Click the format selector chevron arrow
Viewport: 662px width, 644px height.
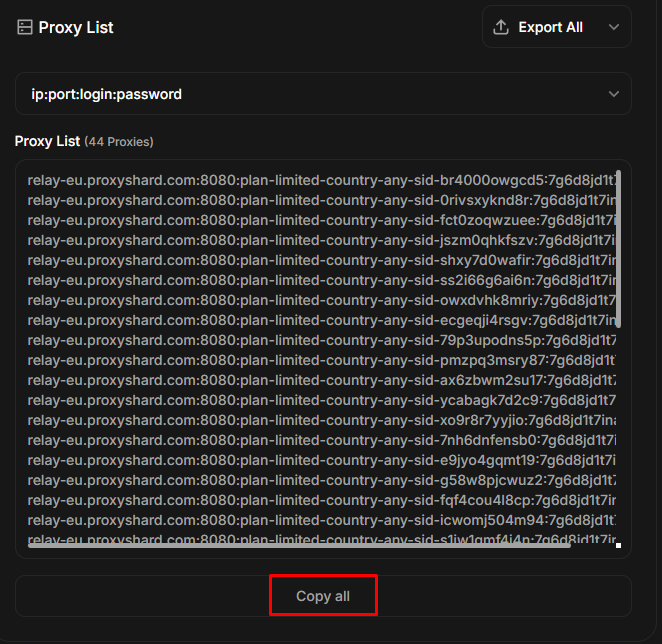[614, 94]
